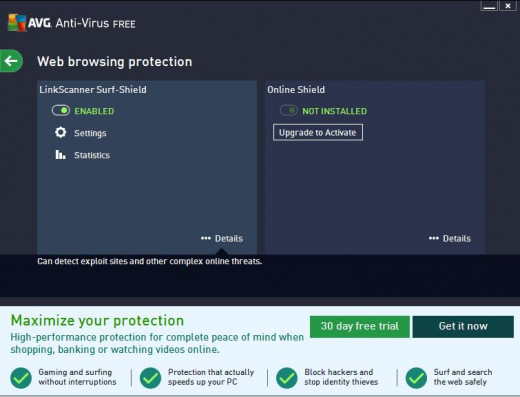The image size is (520, 397).
Task: Click the AVG logo icon
Action: (x=17, y=23)
